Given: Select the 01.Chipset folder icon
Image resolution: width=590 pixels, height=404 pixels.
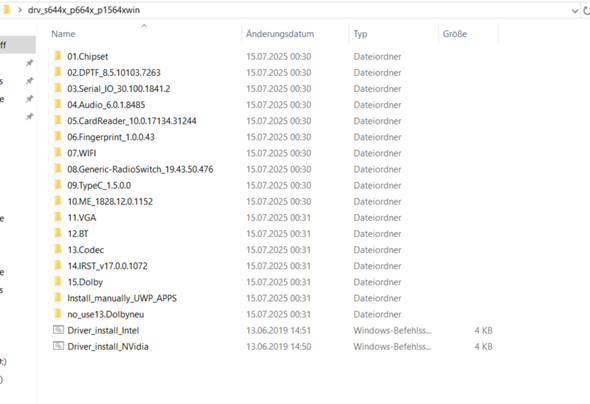Looking at the screenshot, I should (58, 56).
